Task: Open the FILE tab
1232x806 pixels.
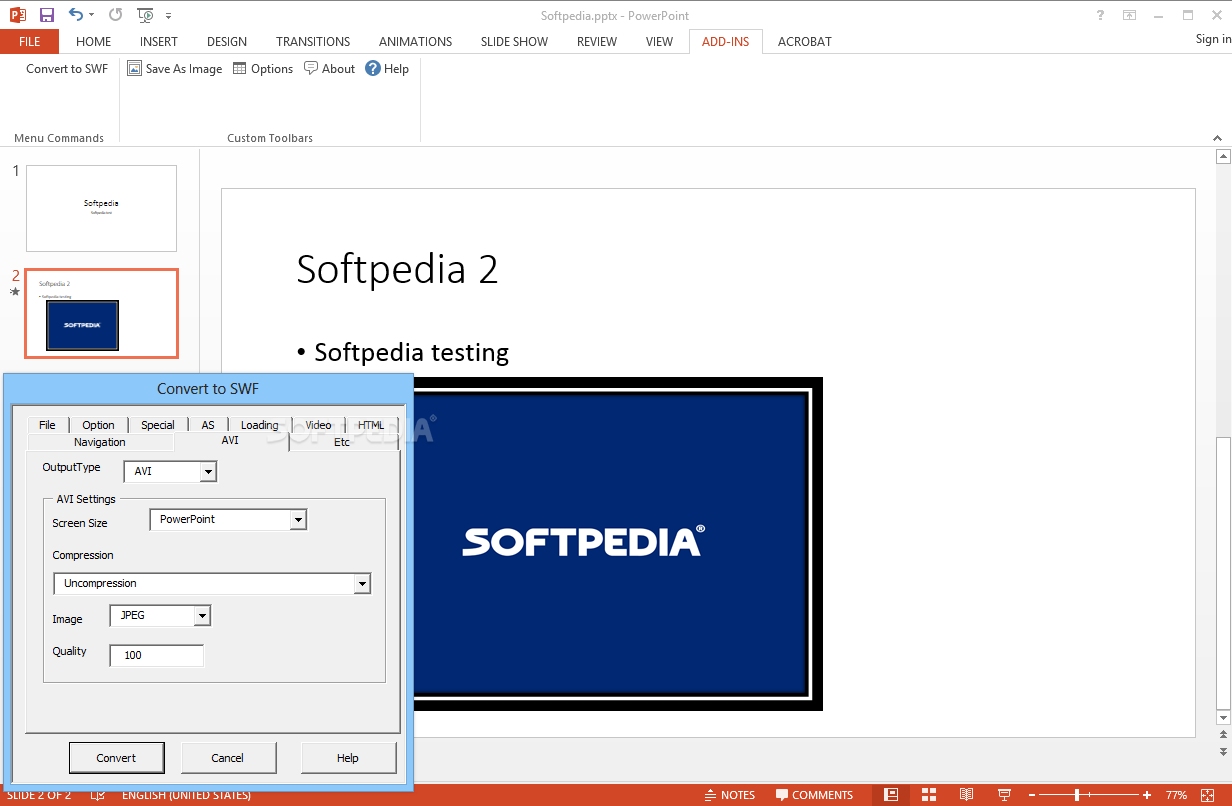Action: [x=29, y=41]
